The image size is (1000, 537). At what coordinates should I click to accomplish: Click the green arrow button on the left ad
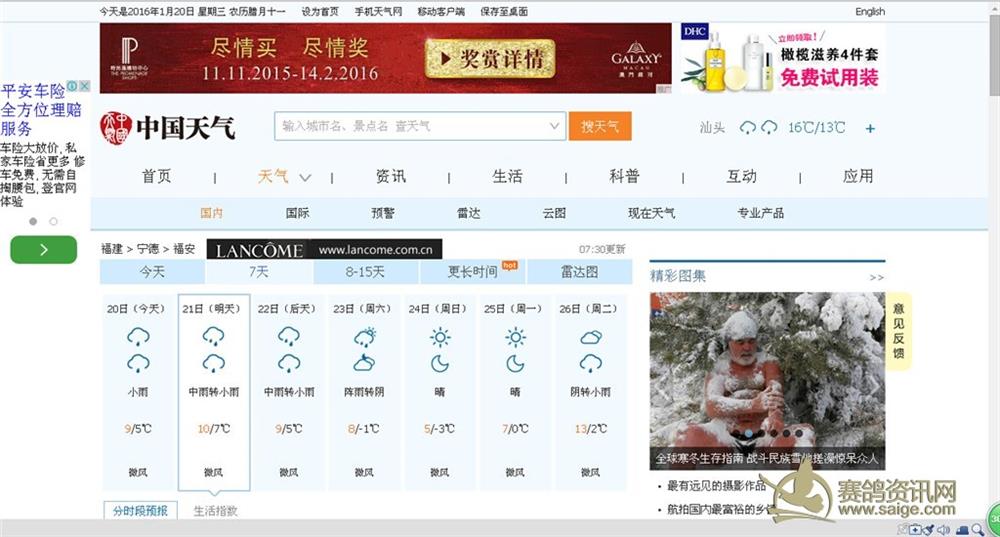[x=43, y=250]
